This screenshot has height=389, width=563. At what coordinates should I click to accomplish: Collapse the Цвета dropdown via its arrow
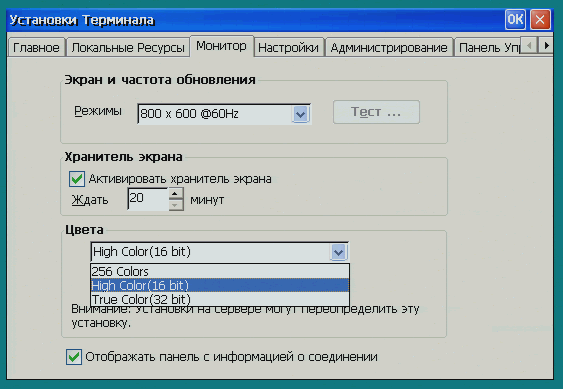click(x=339, y=252)
